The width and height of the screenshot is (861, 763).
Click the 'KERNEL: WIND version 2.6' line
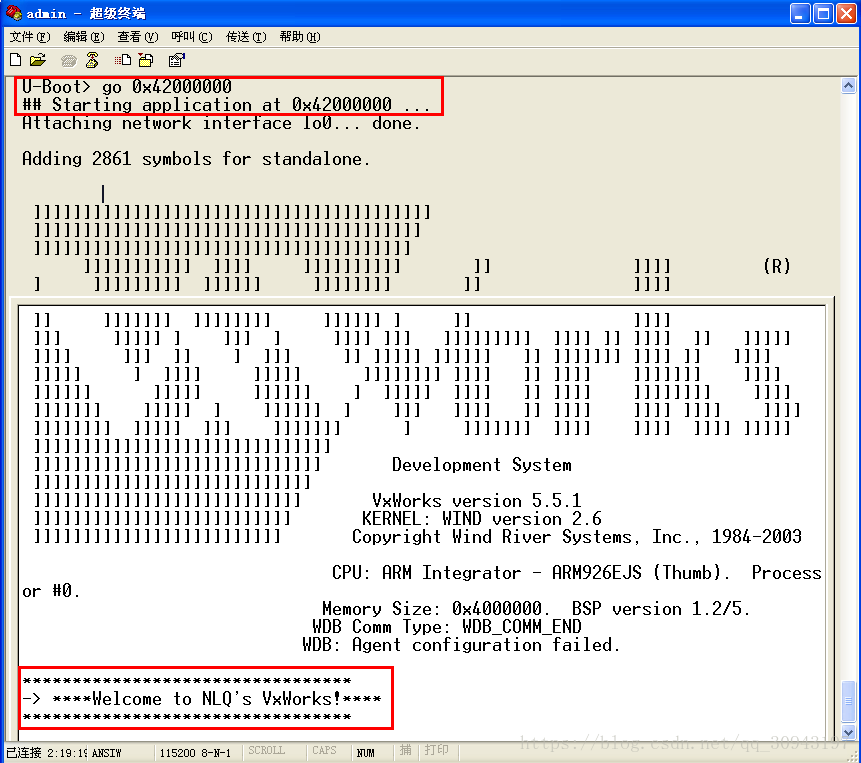[482, 519]
